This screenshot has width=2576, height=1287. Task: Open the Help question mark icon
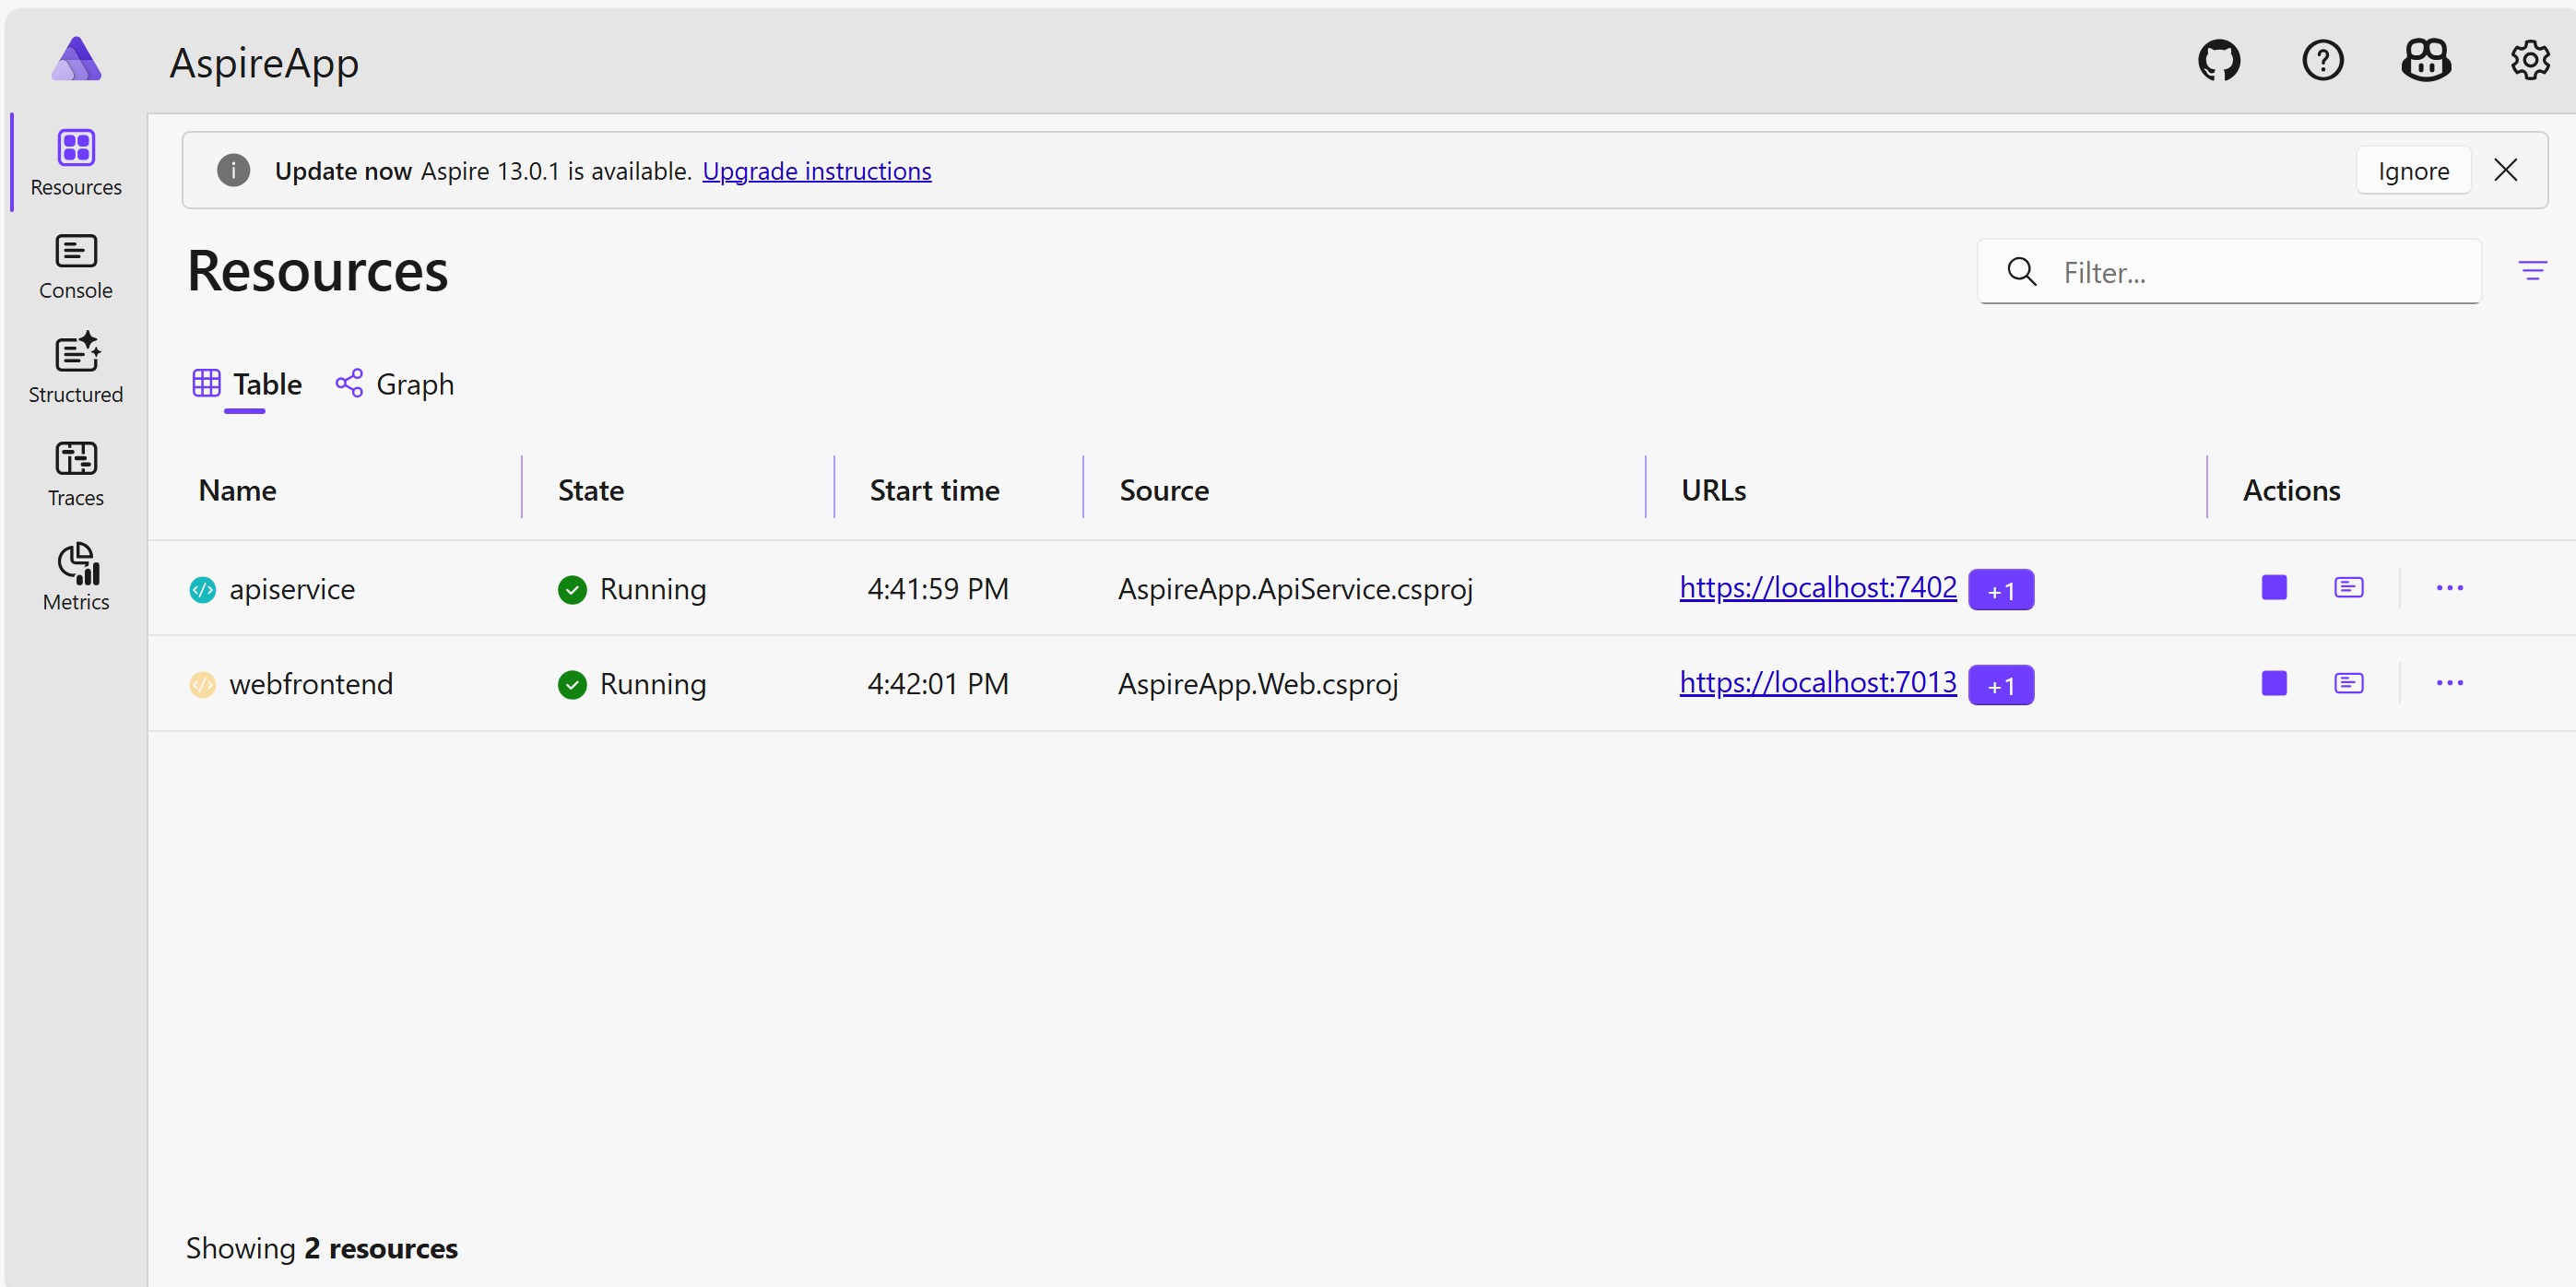point(2323,61)
